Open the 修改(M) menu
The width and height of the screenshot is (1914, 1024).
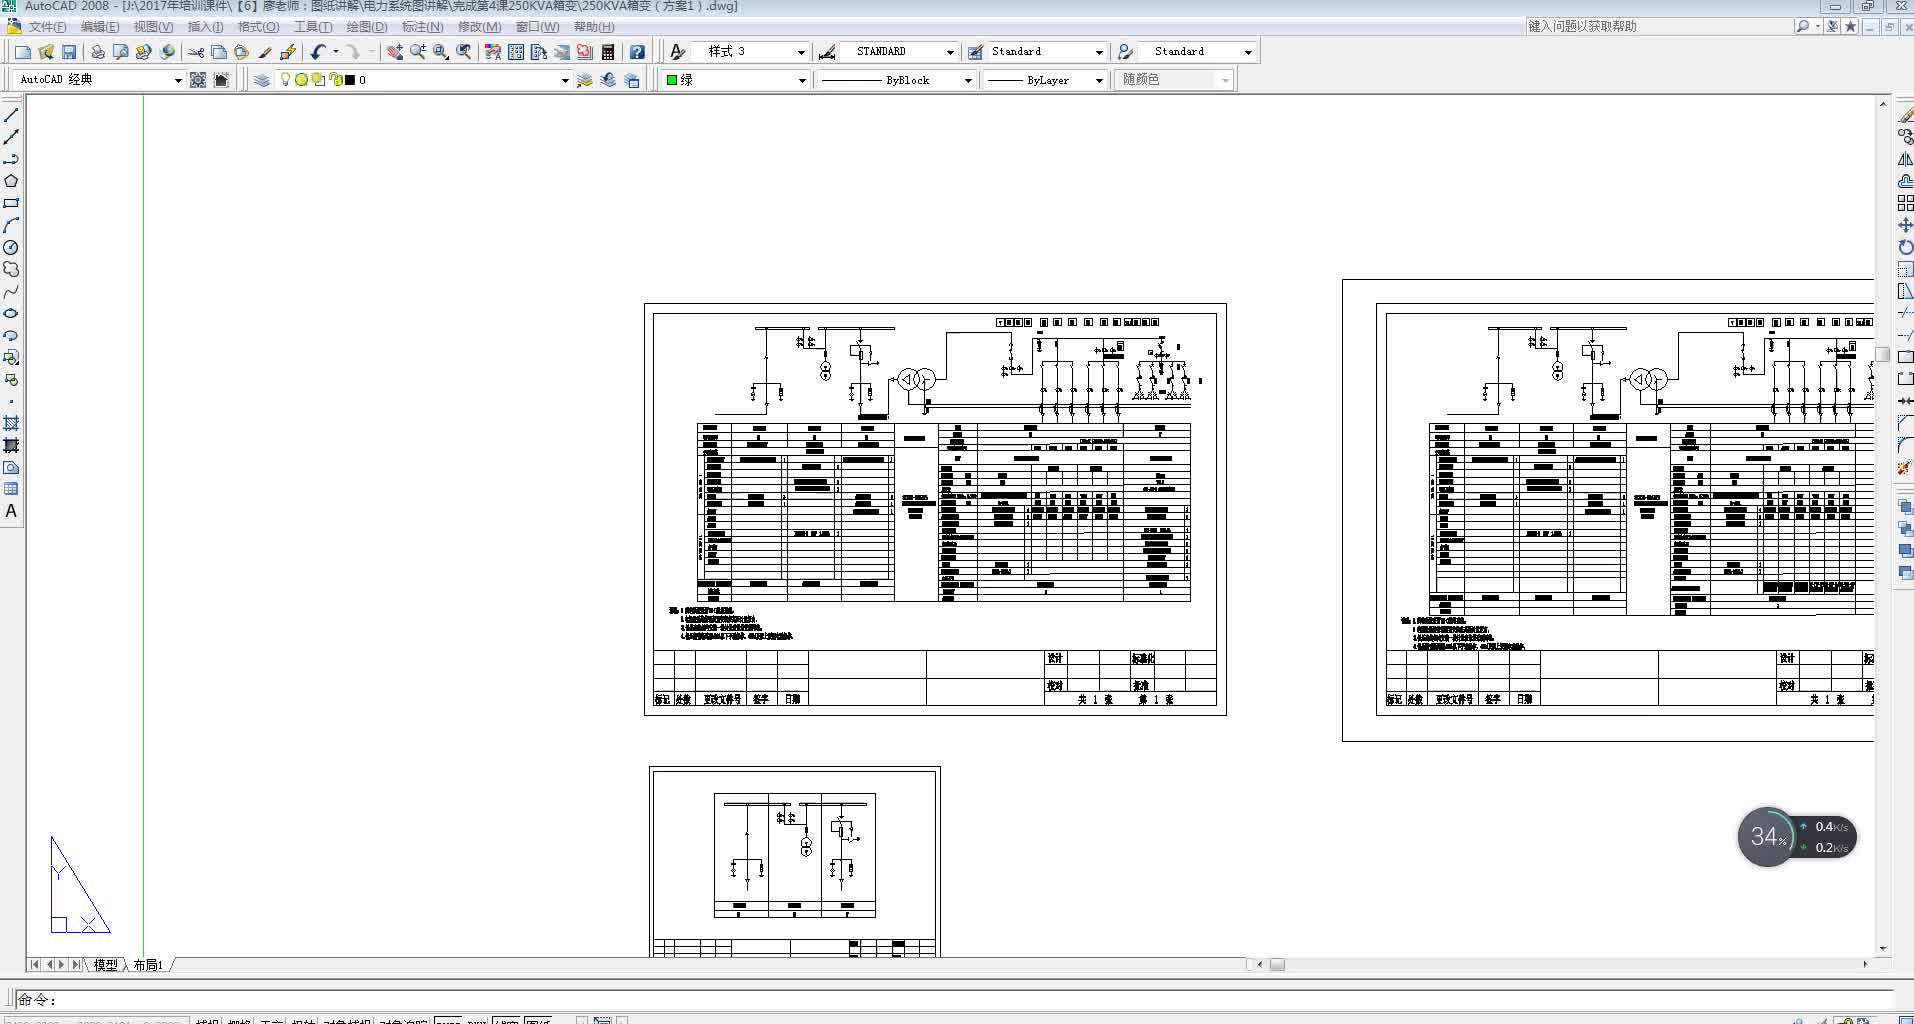[480, 27]
